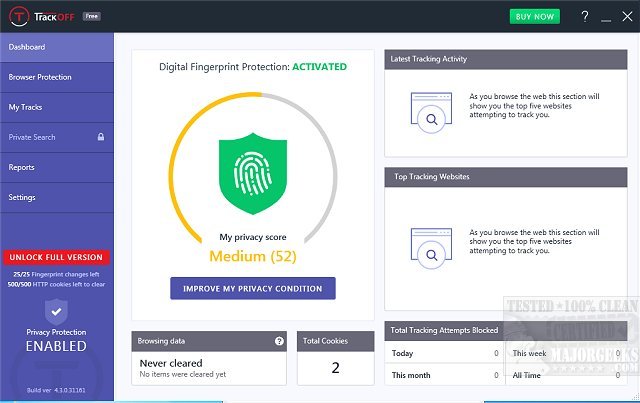Image resolution: width=640 pixels, height=403 pixels.
Task: Click No items were cleared yet text
Action: (182, 374)
